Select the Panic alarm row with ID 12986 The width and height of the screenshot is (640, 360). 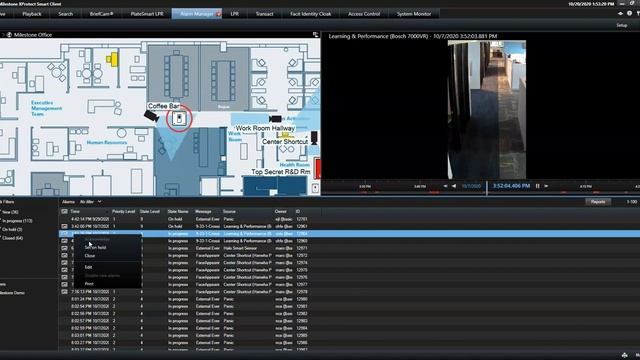349,343
